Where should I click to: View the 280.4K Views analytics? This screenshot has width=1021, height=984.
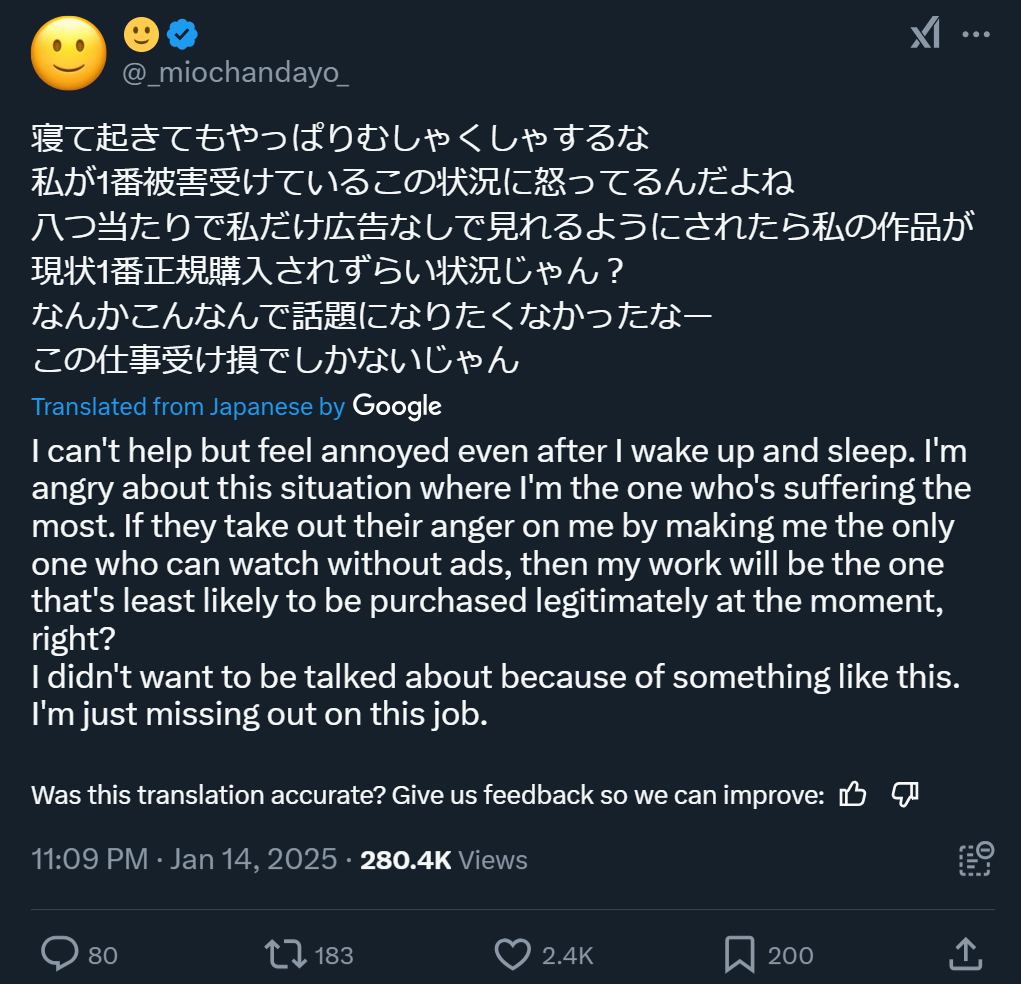[x=443, y=860]
